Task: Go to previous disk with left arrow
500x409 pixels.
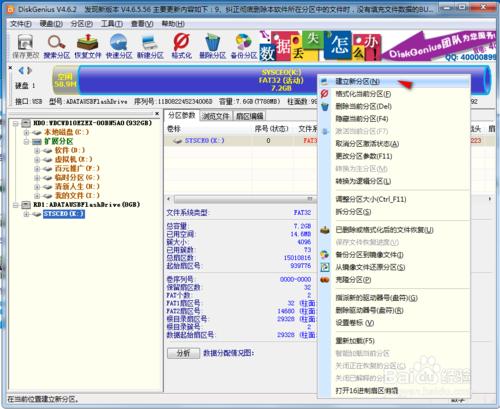Action: pos(21,70)
